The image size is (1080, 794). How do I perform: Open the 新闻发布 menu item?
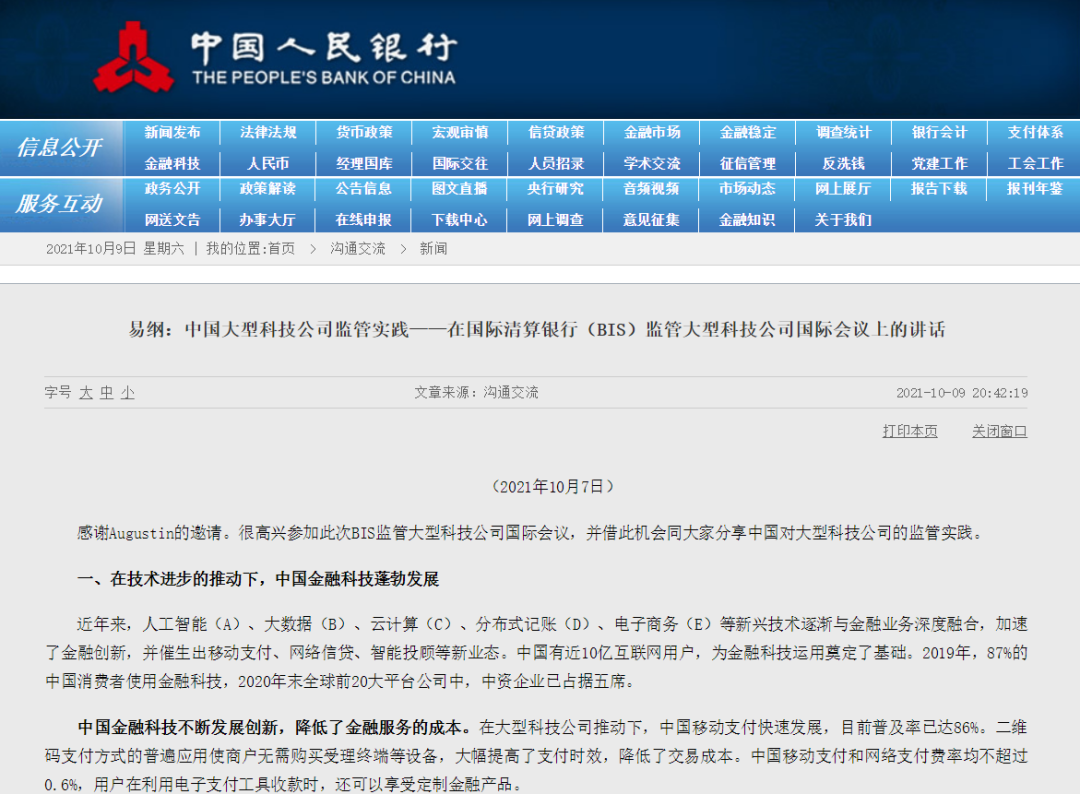[x=172, y=132]
